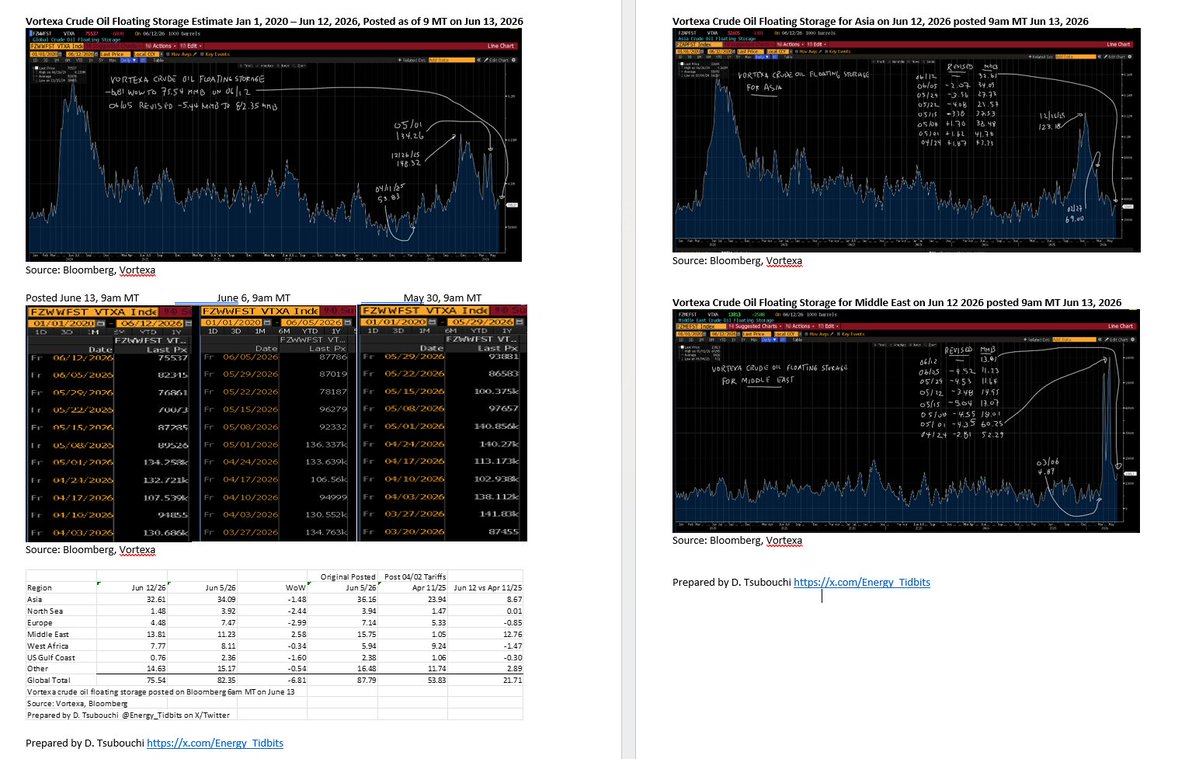
Task: Click the caption 'June 6, 9am MT'
Action: pos(254,298)
